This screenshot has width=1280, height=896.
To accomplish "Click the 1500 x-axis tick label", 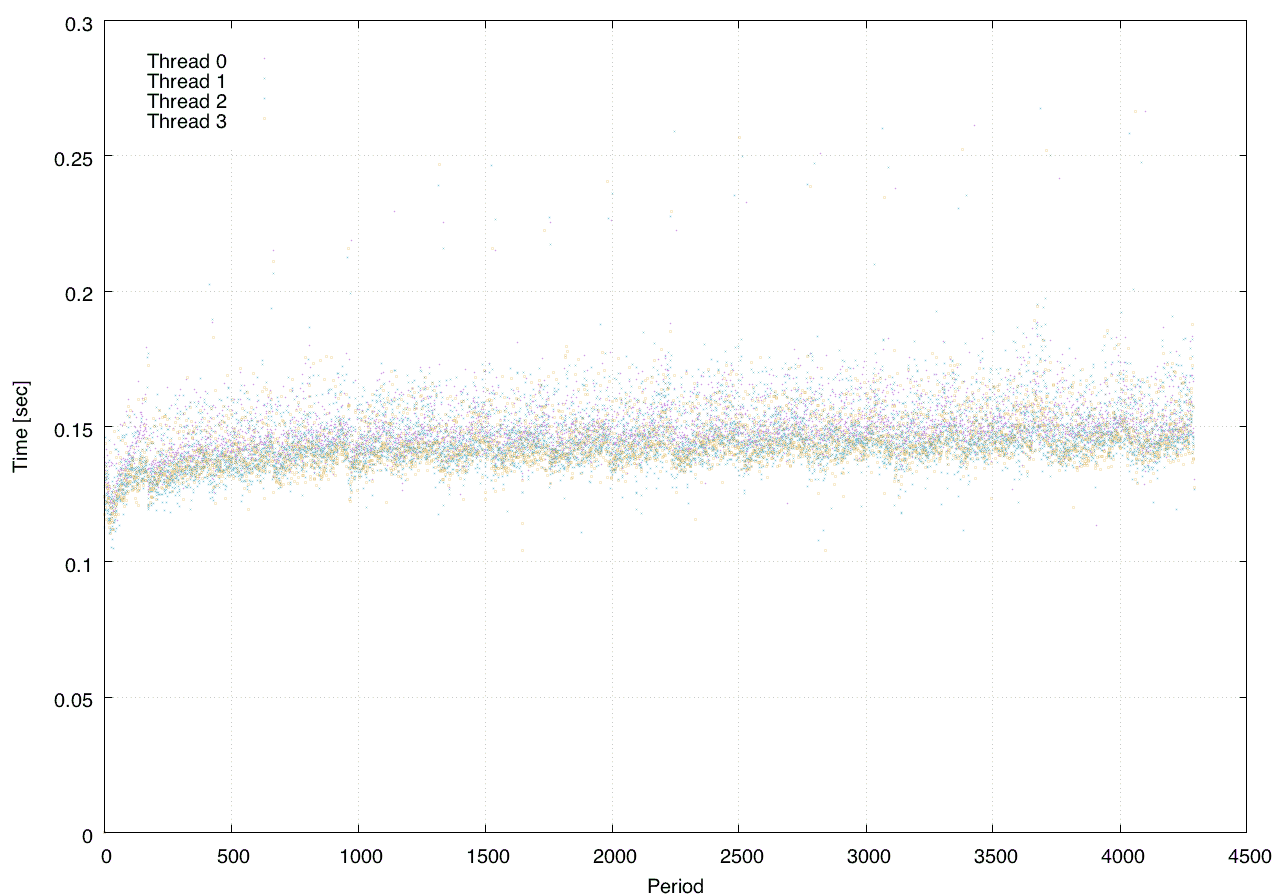I will (x=485, y=856).
